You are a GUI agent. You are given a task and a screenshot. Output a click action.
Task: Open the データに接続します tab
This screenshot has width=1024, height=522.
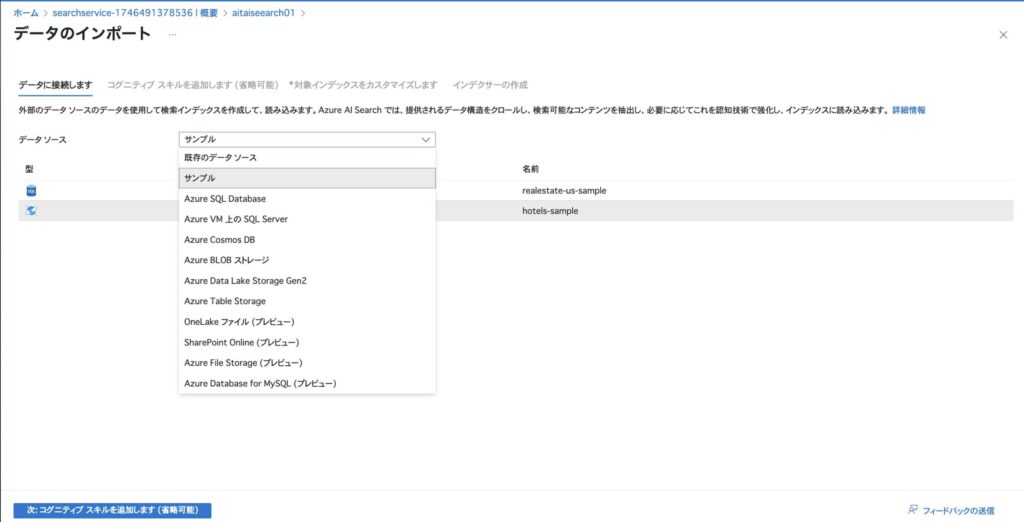pyautogui.click(x=56, y=85)
